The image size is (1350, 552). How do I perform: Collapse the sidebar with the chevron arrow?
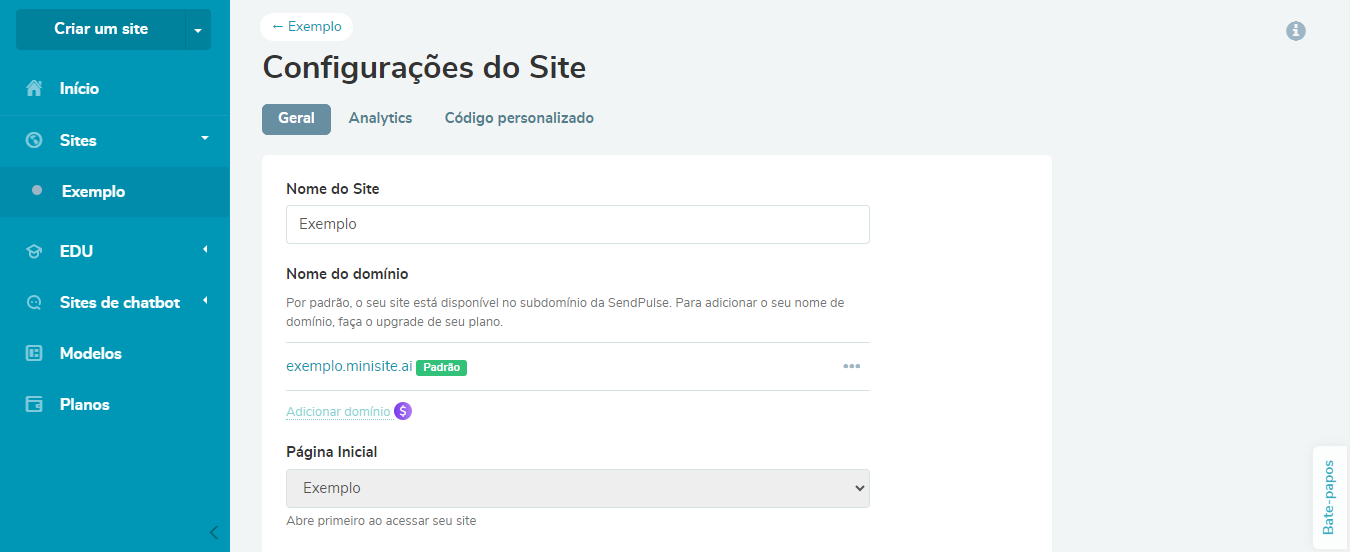pos(213,532)
